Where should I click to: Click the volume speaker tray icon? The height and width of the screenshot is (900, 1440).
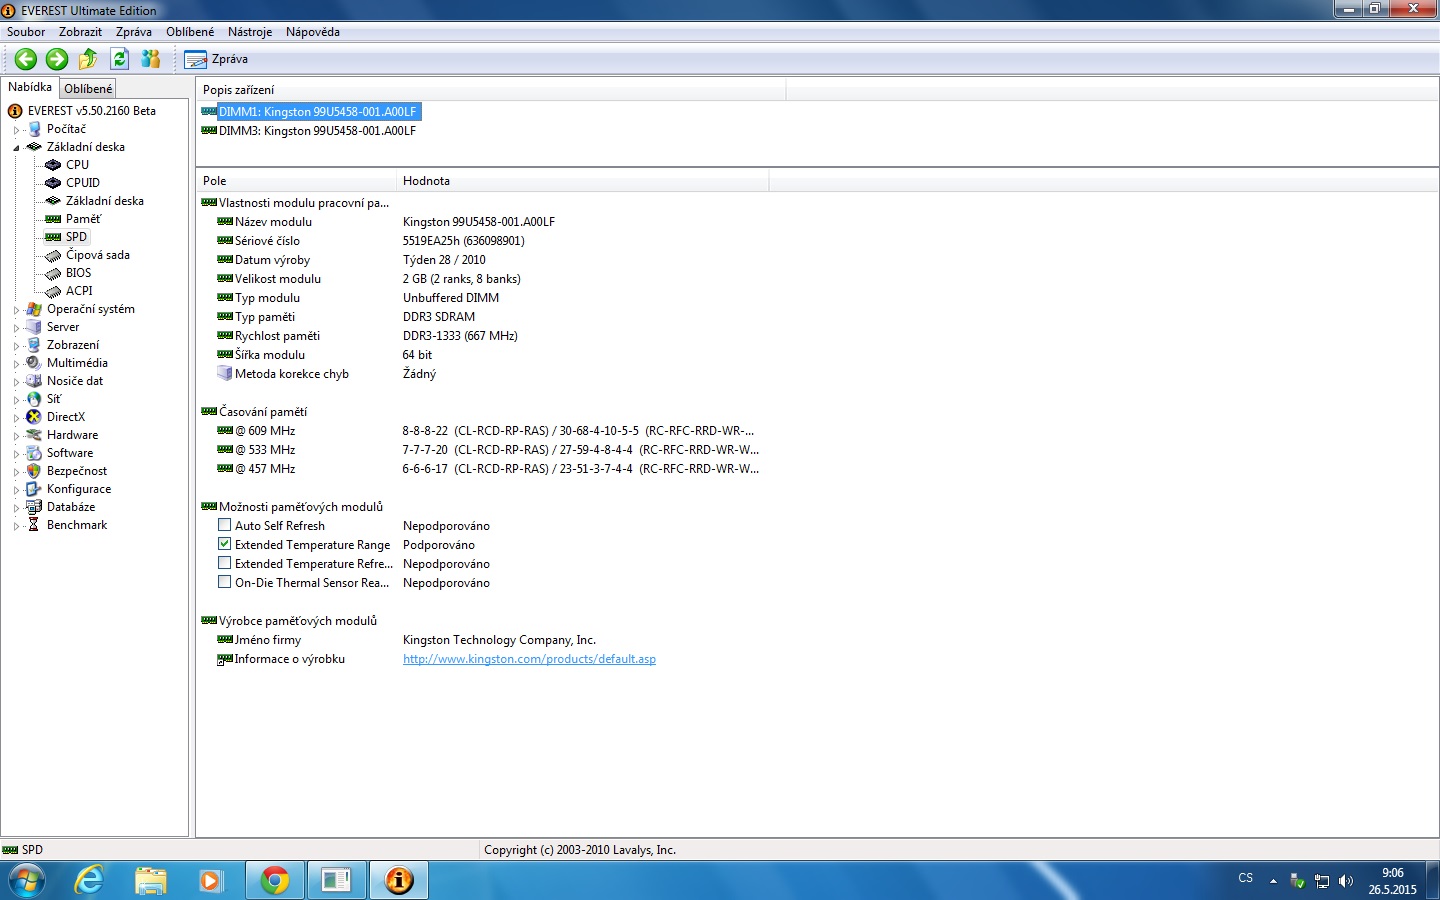(x=1346, y=881)
